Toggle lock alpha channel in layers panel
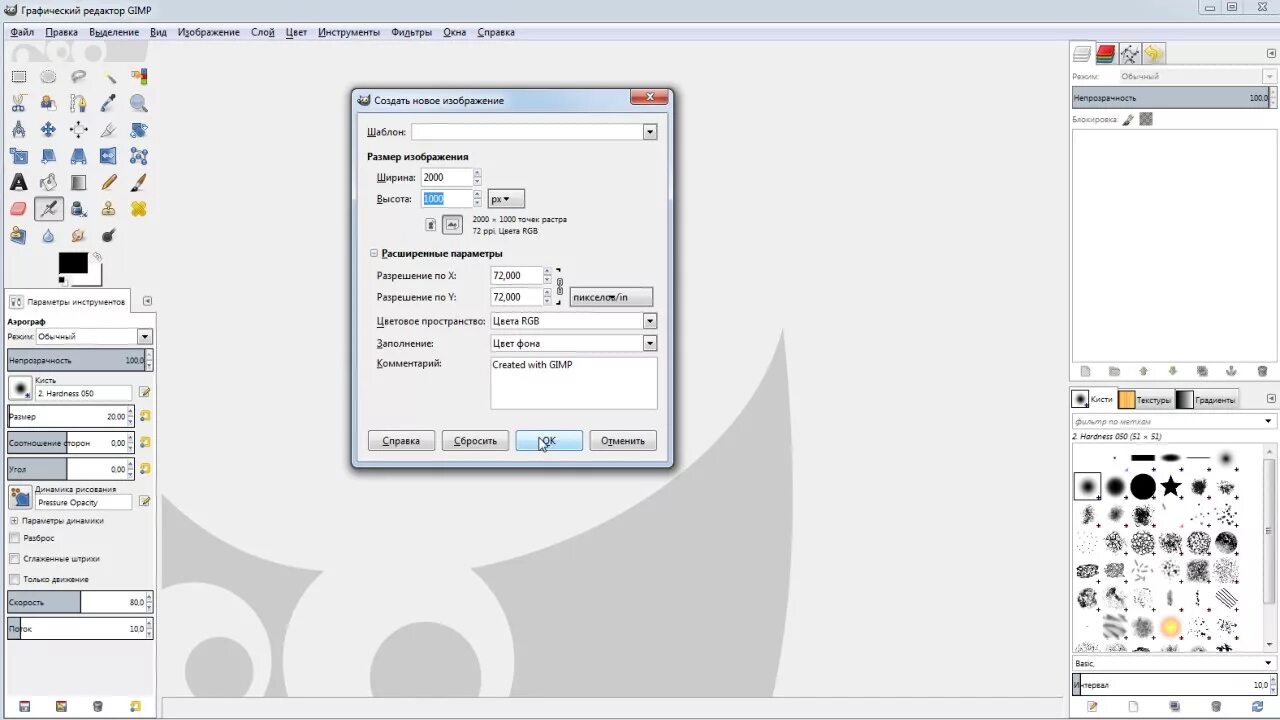This screenshot has height=720, width=1280. 1146,119
